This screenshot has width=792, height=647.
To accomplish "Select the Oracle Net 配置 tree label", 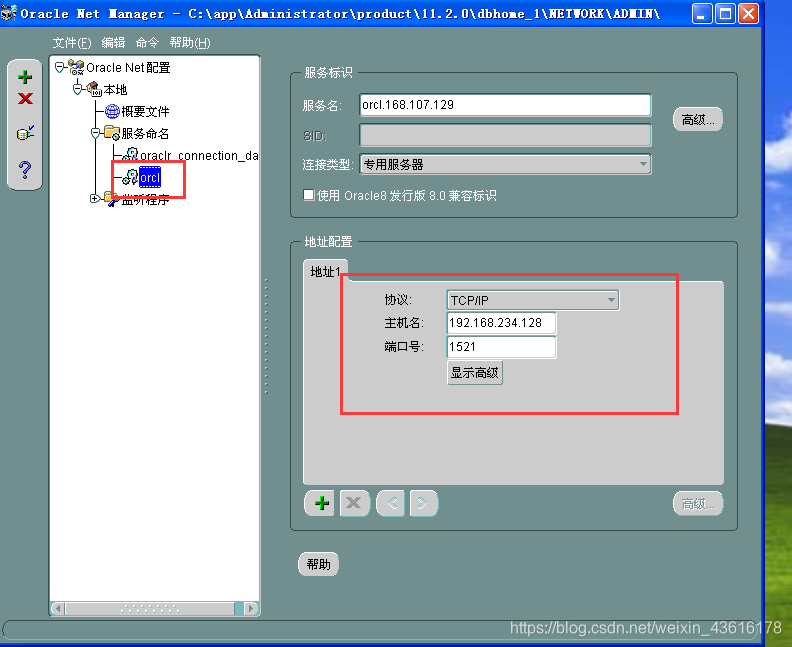I will pos(128,67).
